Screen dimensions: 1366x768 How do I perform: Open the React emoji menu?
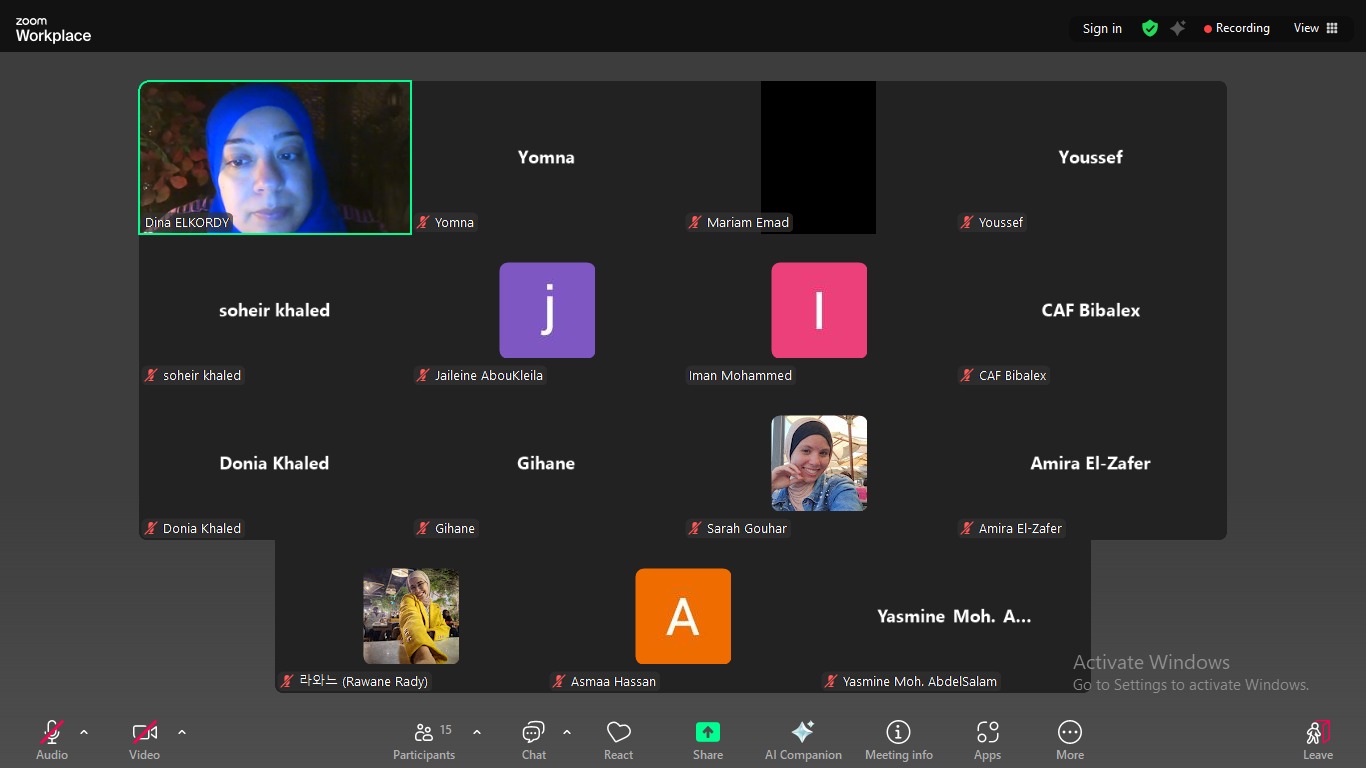[618, 740]
